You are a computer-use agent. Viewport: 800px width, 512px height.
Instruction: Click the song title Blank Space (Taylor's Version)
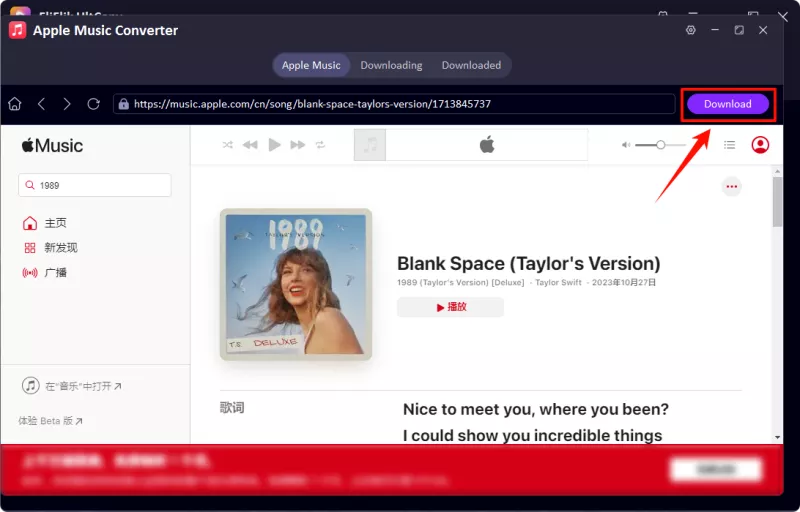529,264
